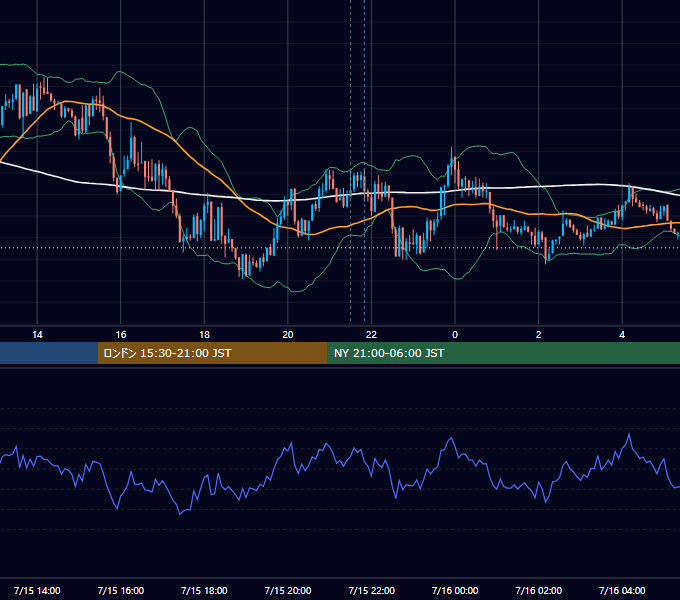Click the 7/15 18:00 date label
The image size is (680, 600).
pos(204,590)
